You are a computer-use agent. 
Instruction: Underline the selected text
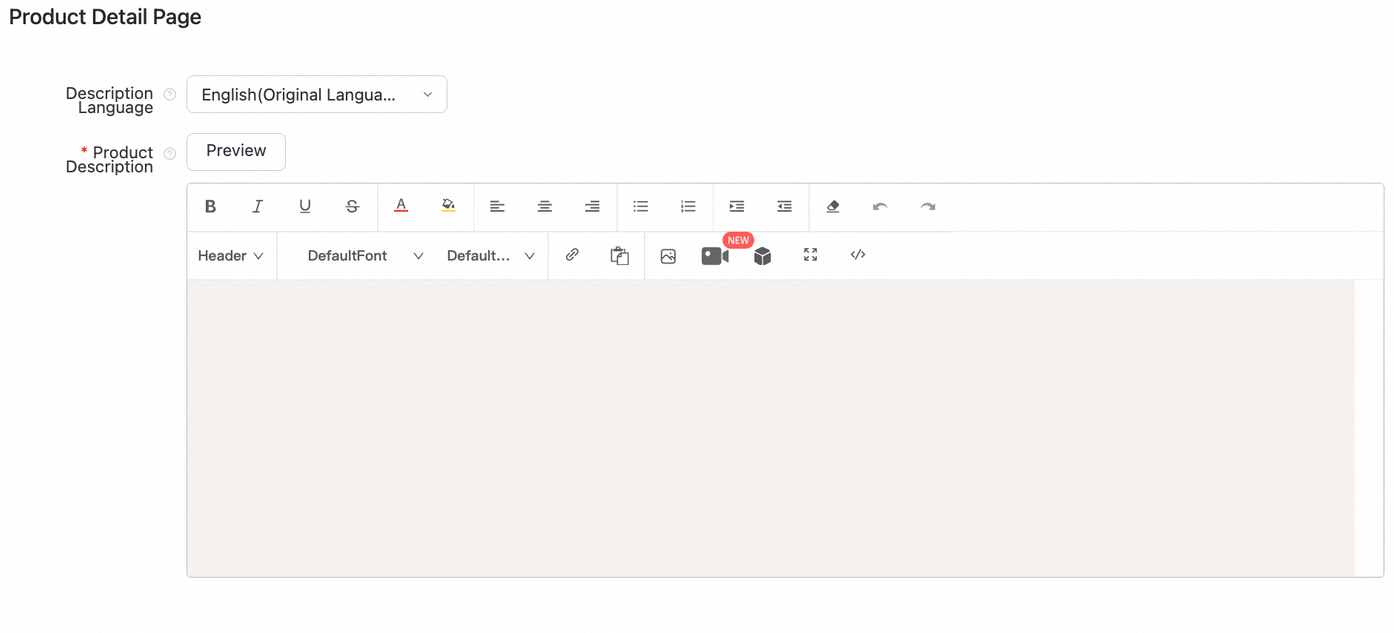[x=305, y=207]
